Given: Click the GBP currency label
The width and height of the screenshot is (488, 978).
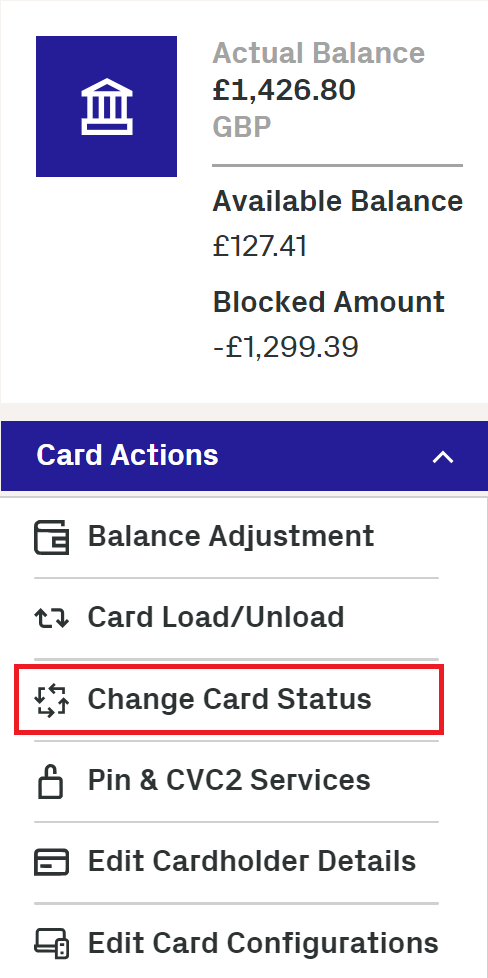Looking at the screenshot, I should (x=242, y=127).
